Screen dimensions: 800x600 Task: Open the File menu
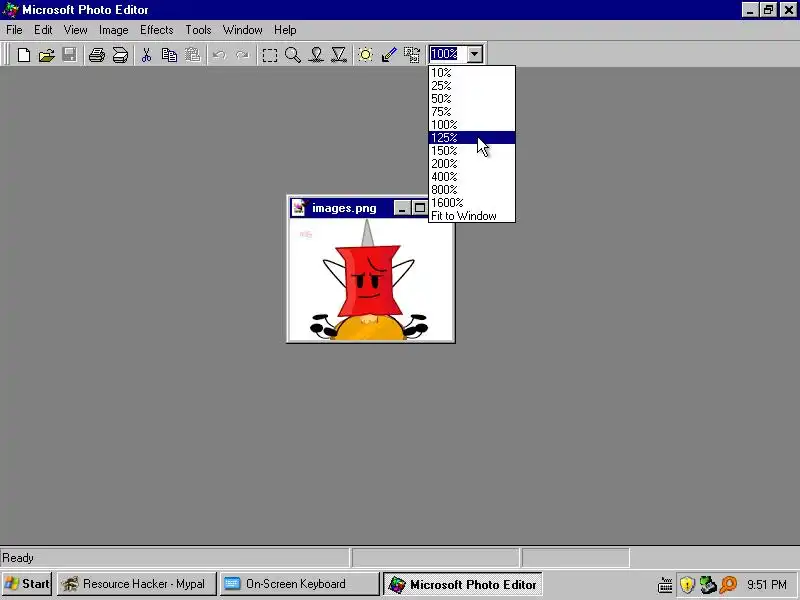click(14, 30)
